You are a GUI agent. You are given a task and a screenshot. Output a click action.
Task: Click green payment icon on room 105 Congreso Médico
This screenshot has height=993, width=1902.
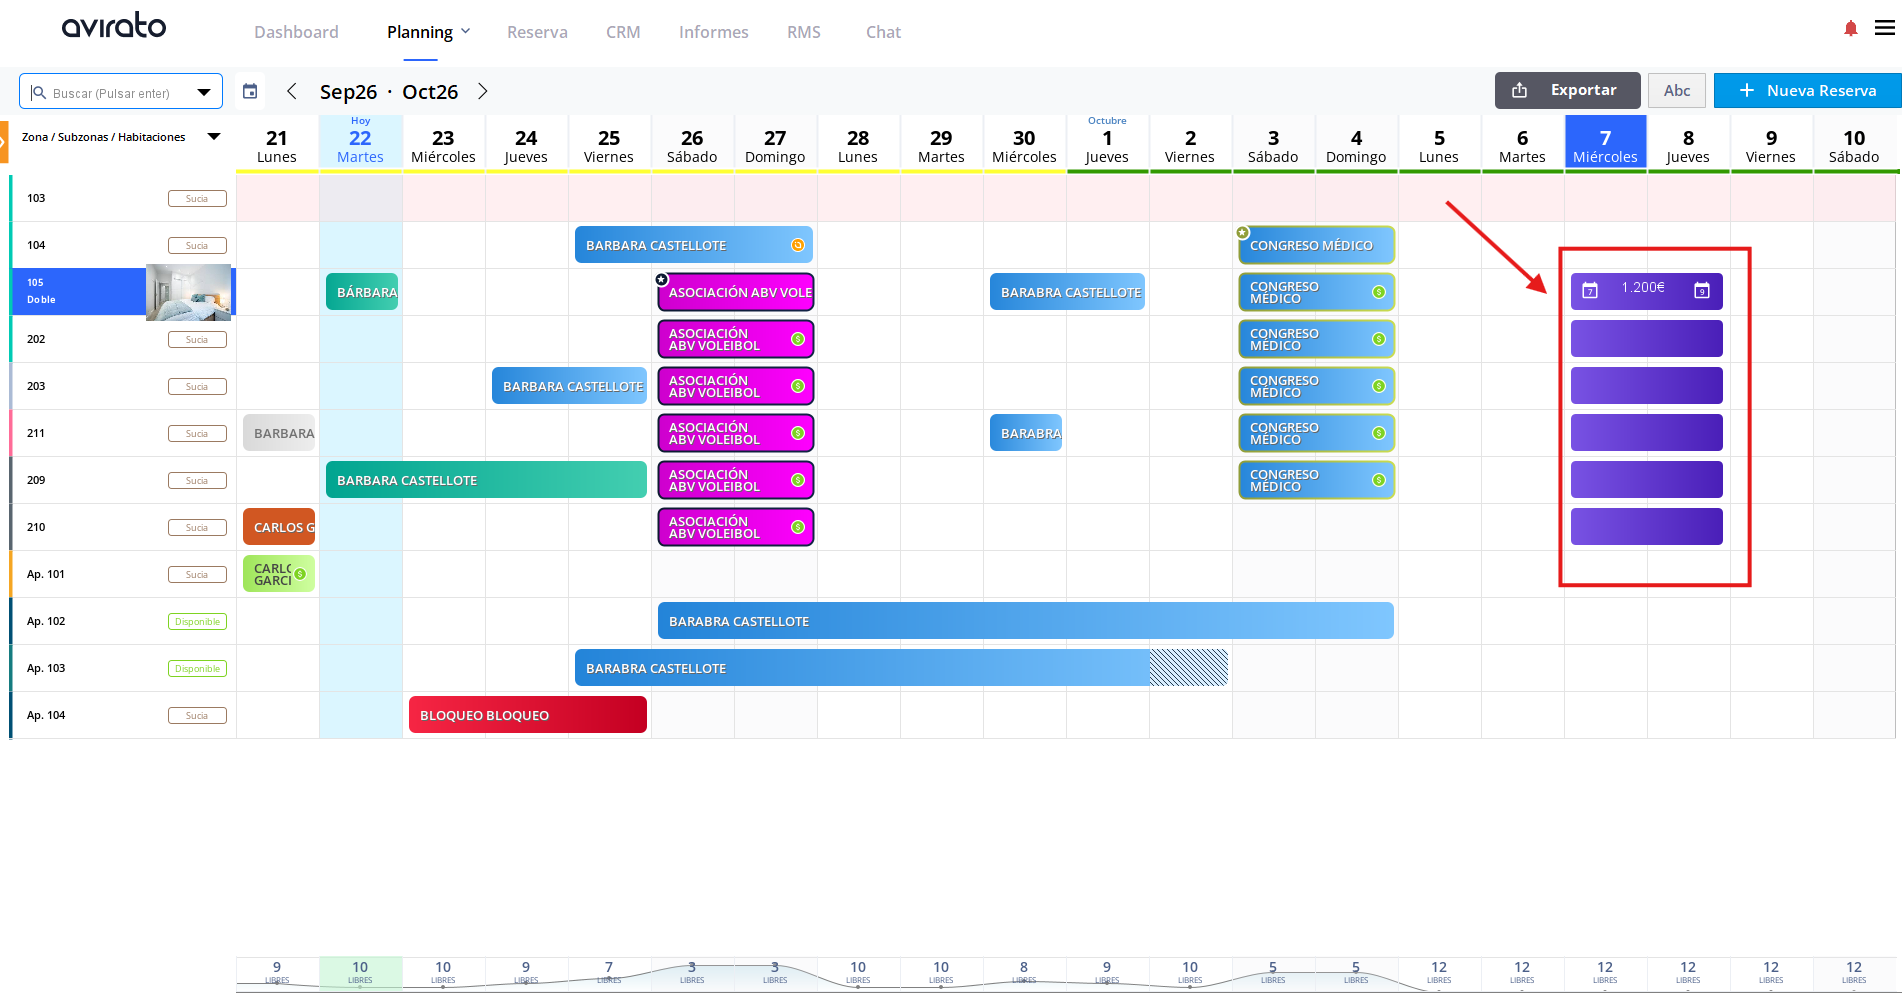(x=1379, y=292)
